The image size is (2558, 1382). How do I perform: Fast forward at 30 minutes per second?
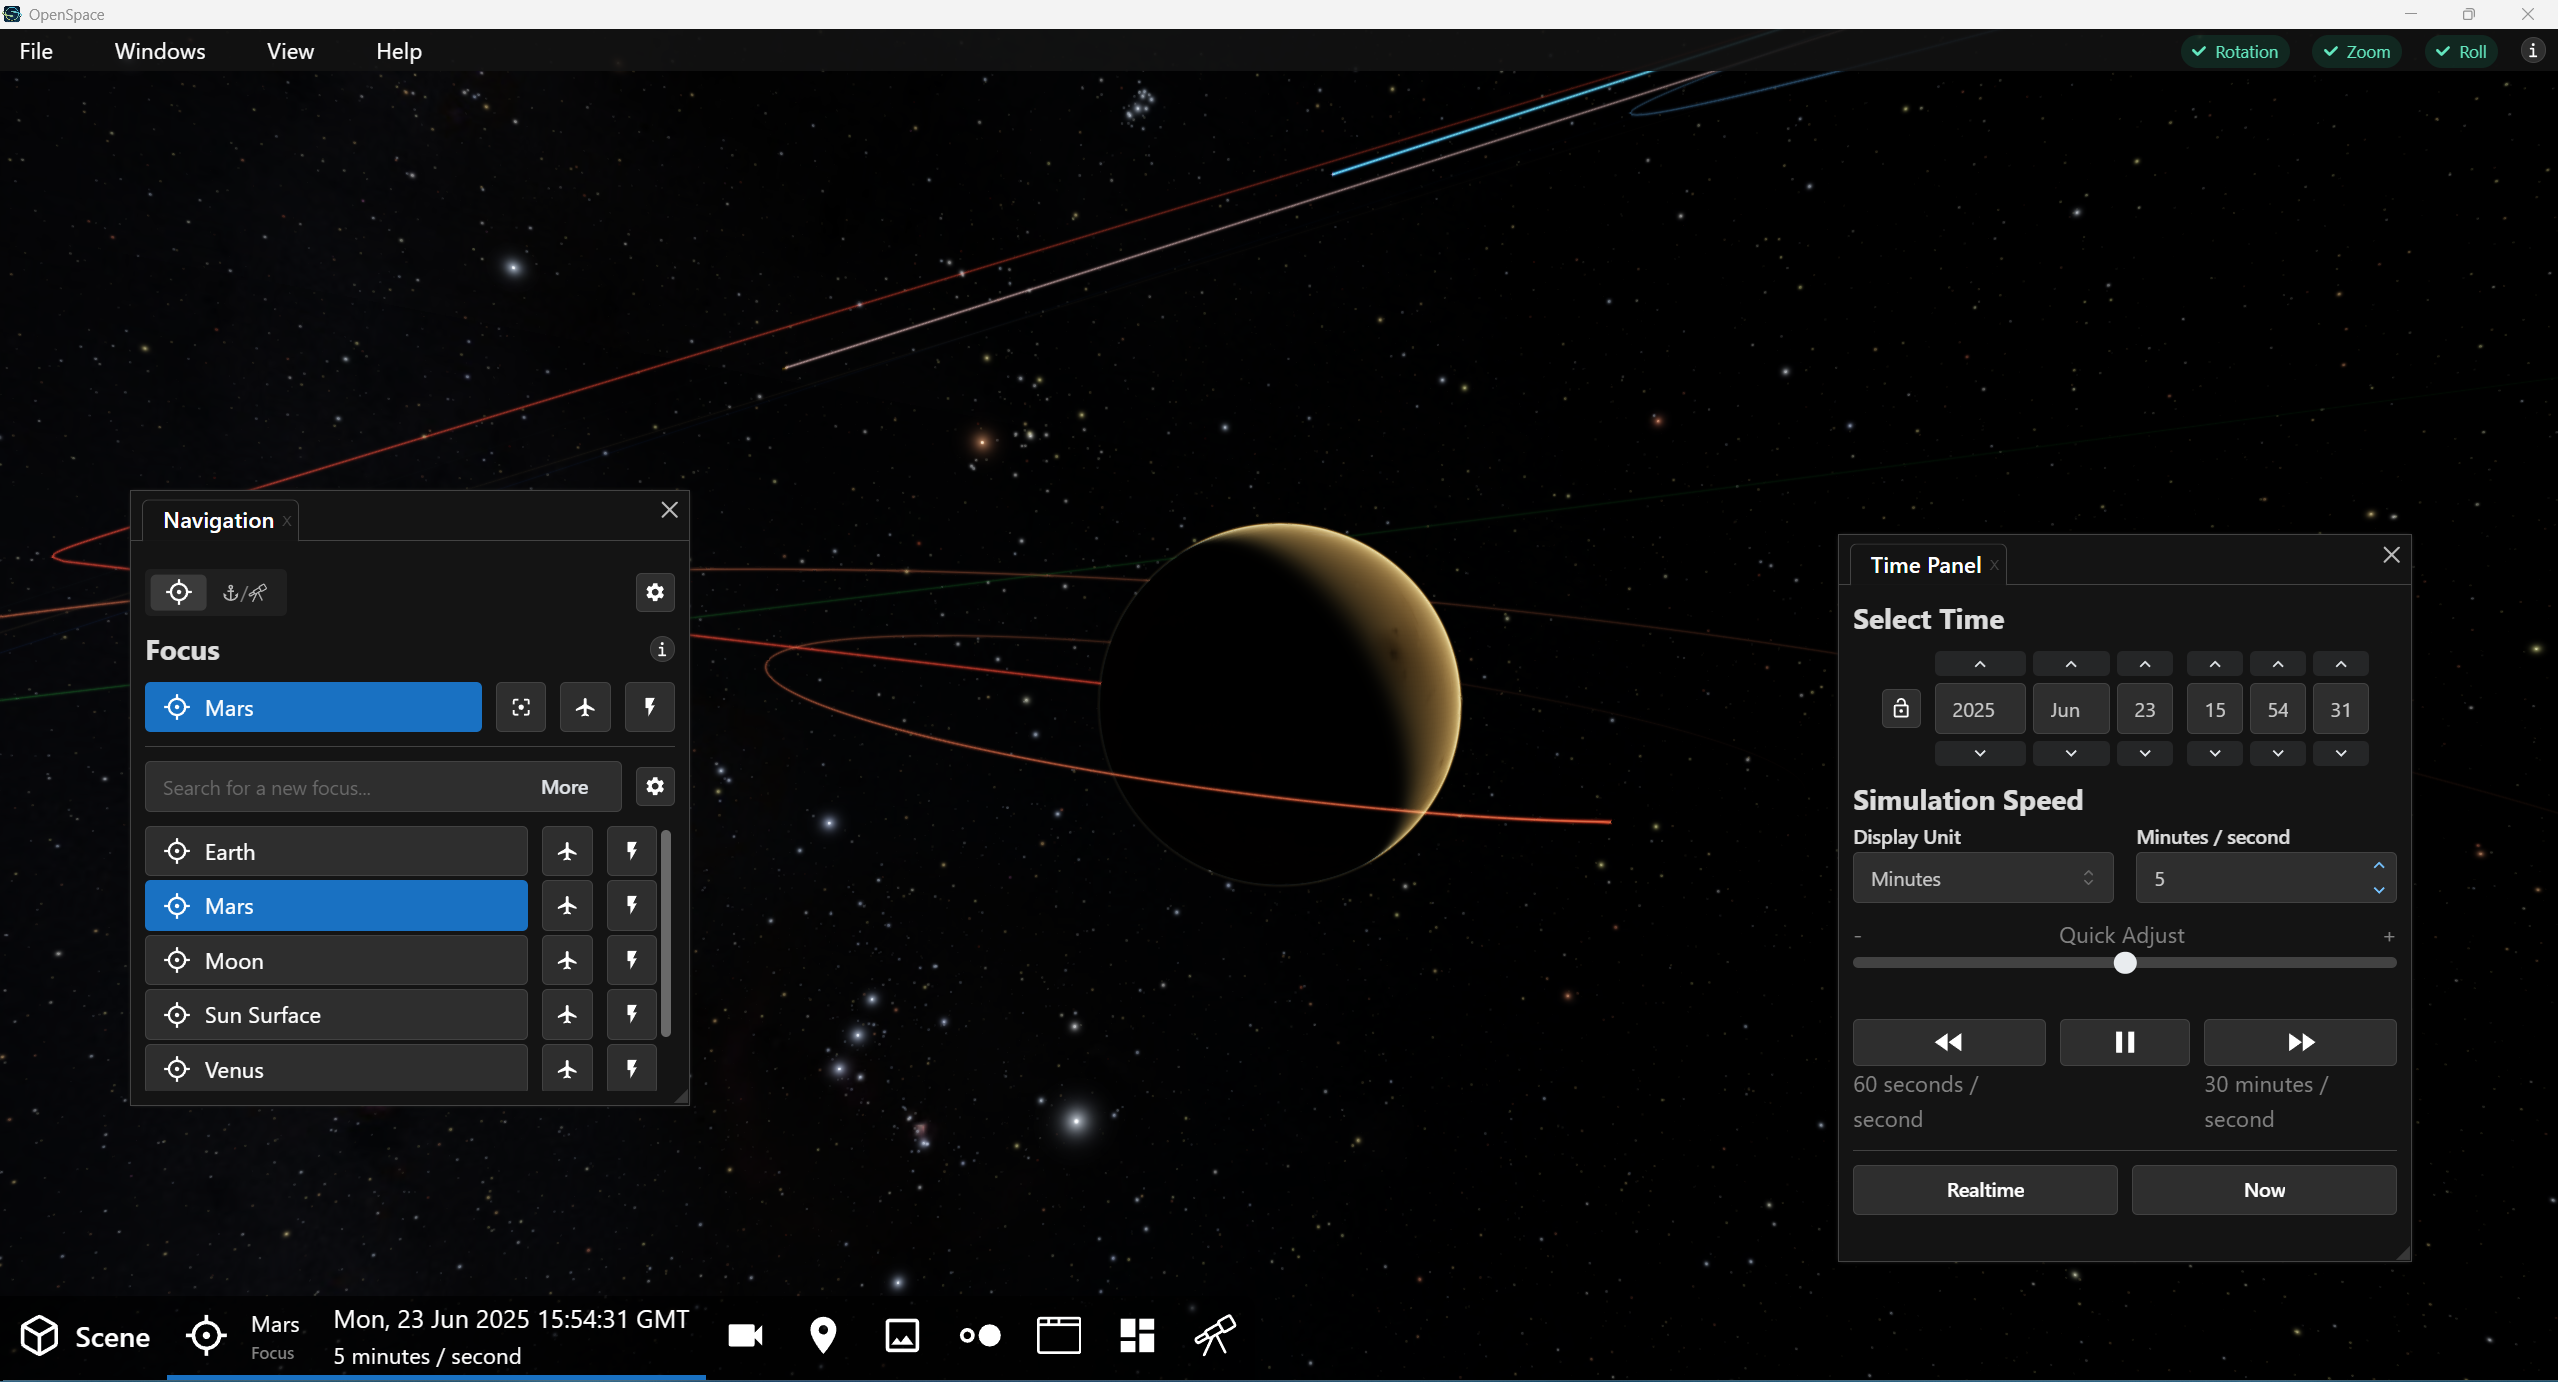click(2300, 1043)
